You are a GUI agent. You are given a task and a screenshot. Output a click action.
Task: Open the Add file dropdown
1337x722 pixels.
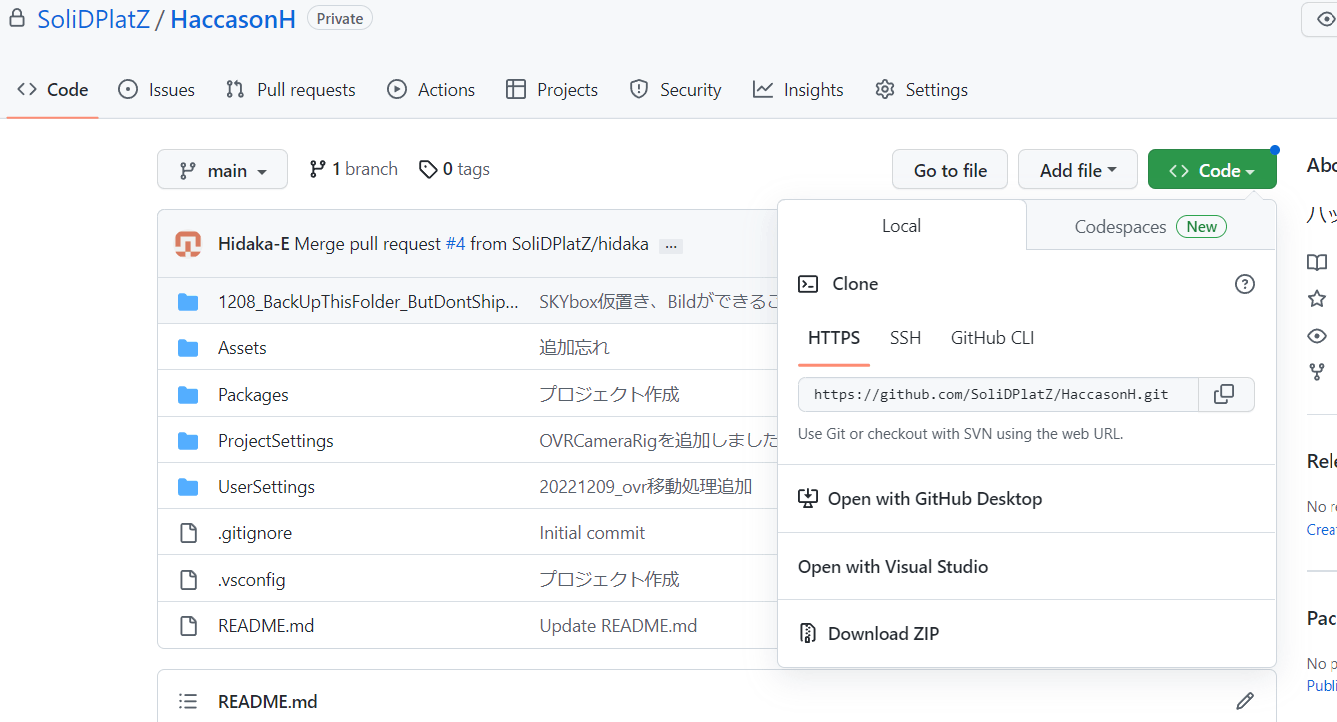point(1077,169)
